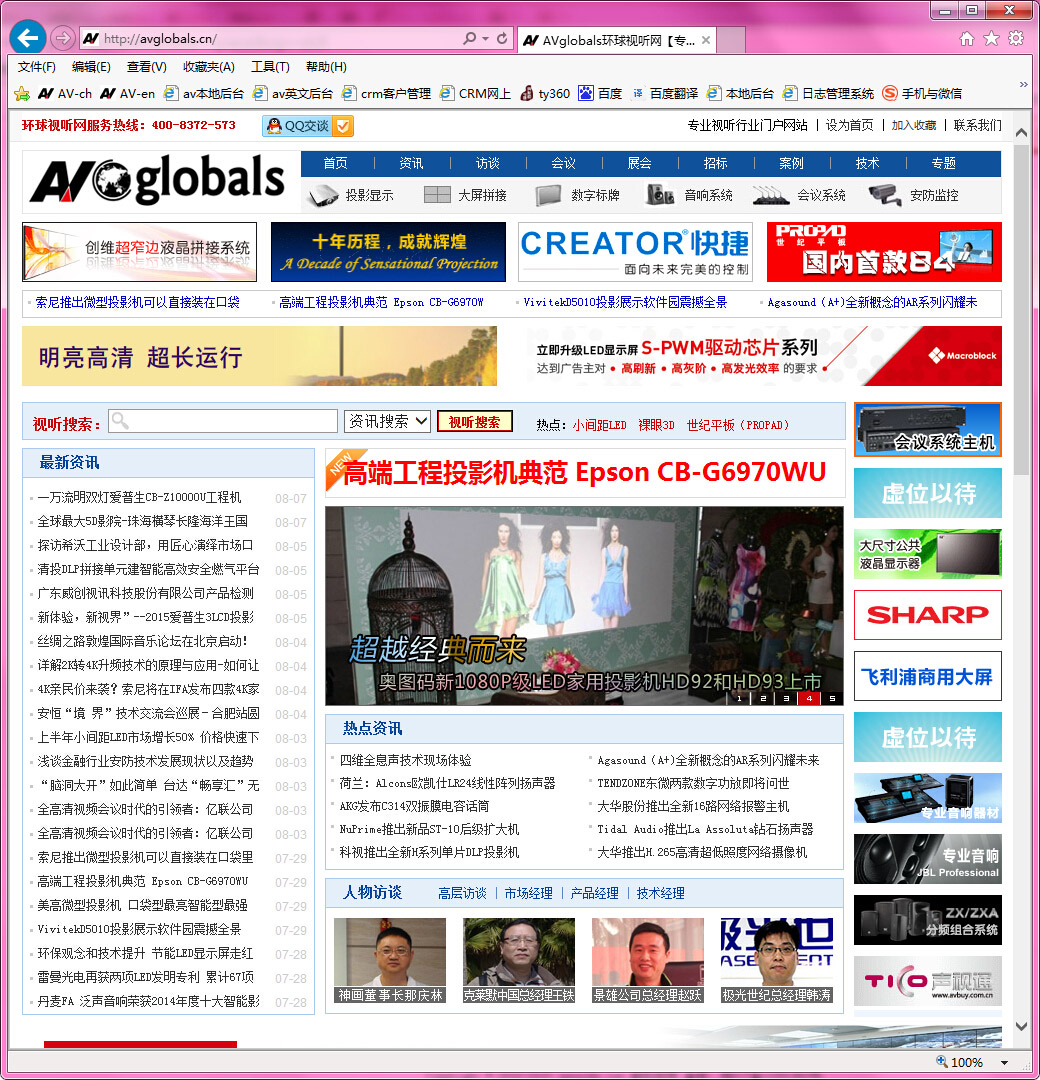Open the 编辑(E) menu
This screenshot has height=1080, width=1040.
pos(91,67)
